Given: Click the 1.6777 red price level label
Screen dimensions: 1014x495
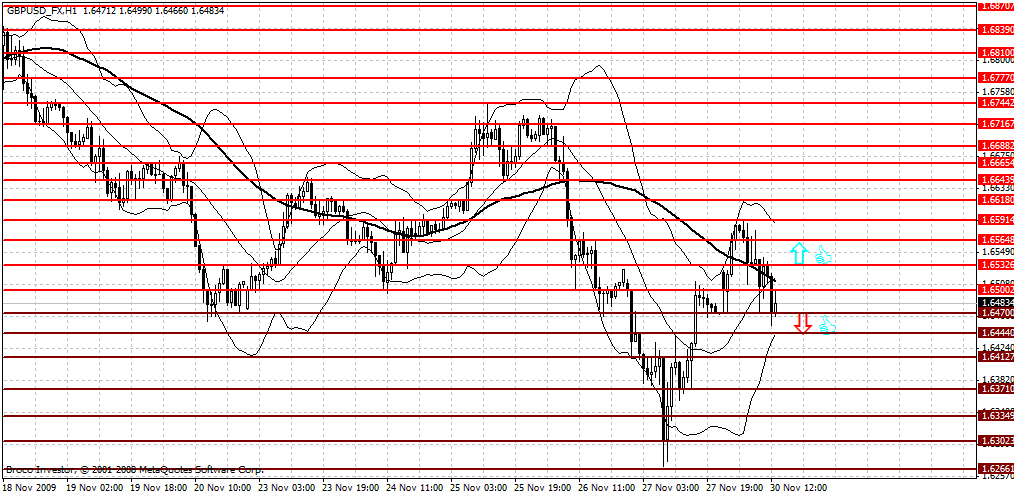Looking at the screenshot, I should coord(997,78).
